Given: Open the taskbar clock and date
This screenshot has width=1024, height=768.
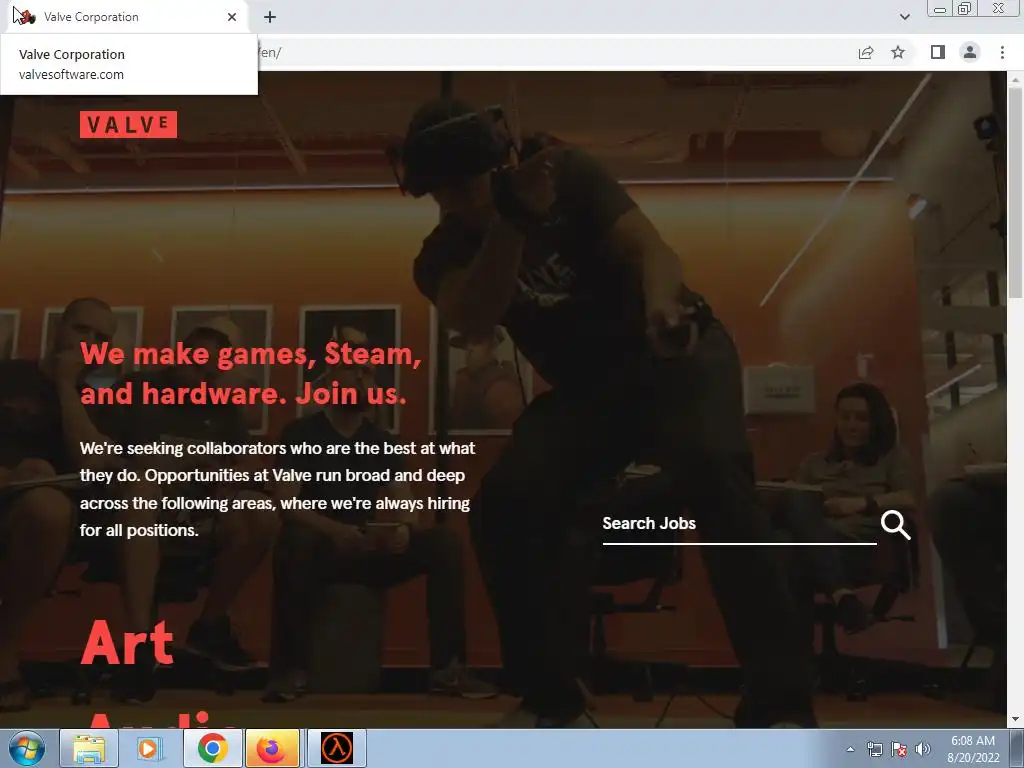Looking at the screenshot, I should [x=973, y=749].
